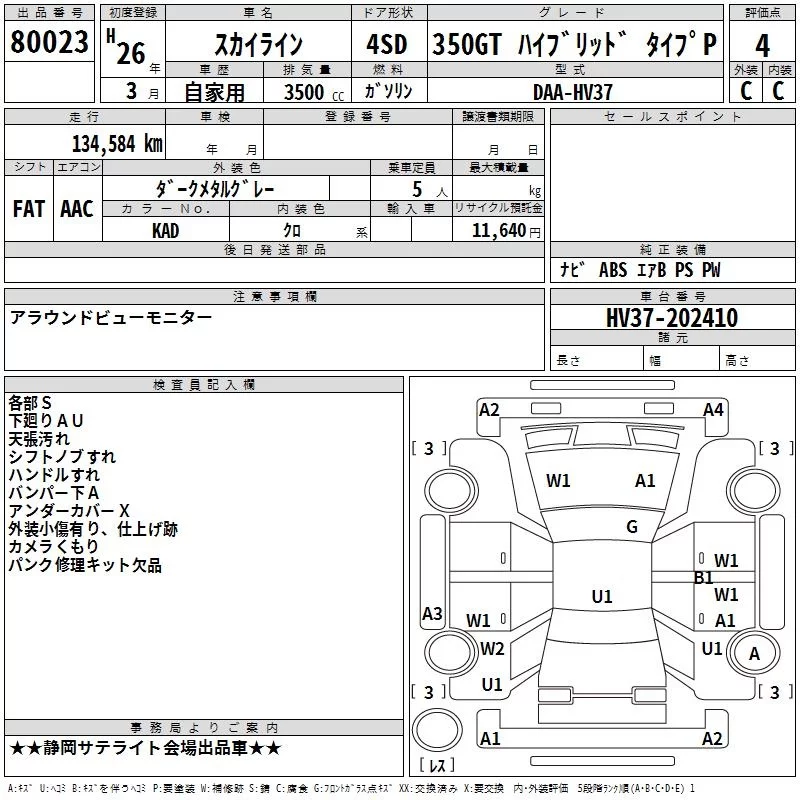Screen dimensions: 800x800
Task: Click transmission type FAT
Action: coord(29,209)
